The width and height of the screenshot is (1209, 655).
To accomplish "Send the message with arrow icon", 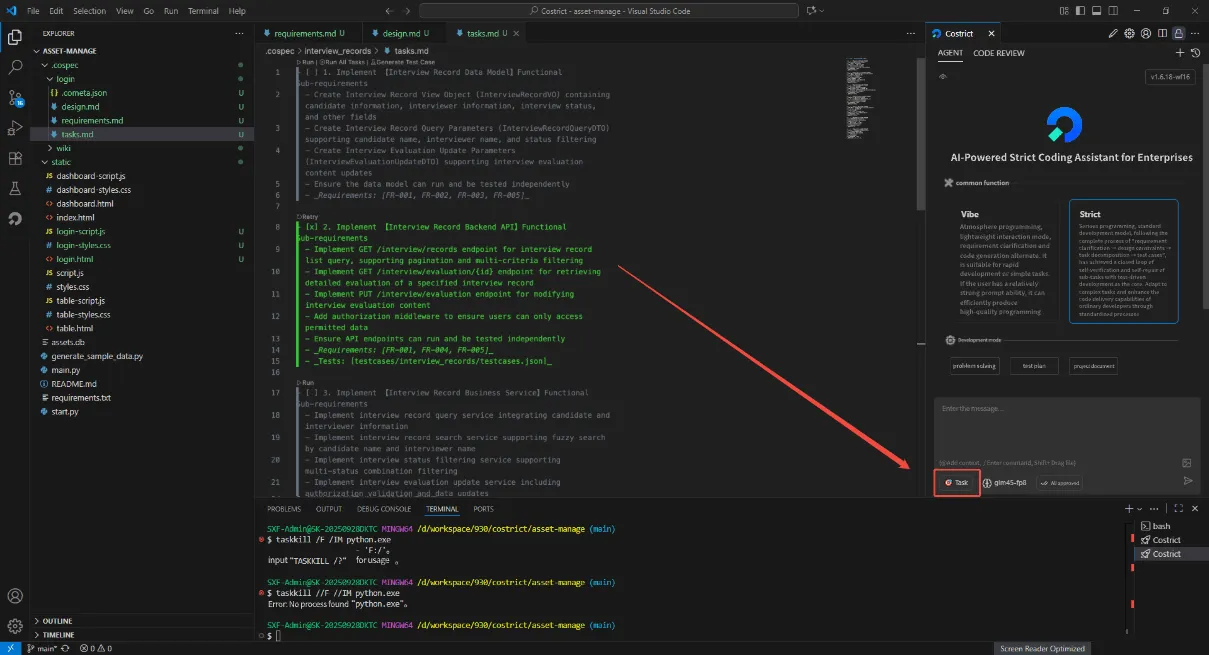I will coord(1188,481).
